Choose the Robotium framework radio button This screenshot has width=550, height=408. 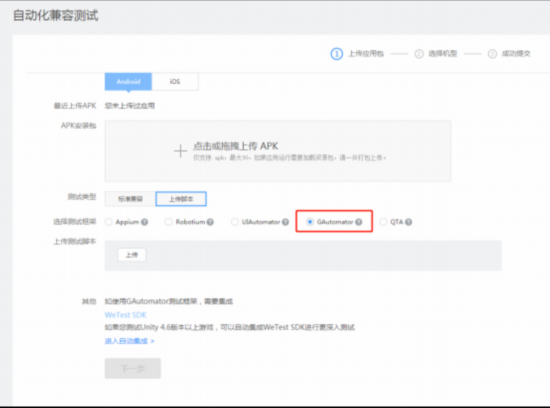(x=168, y=222)
